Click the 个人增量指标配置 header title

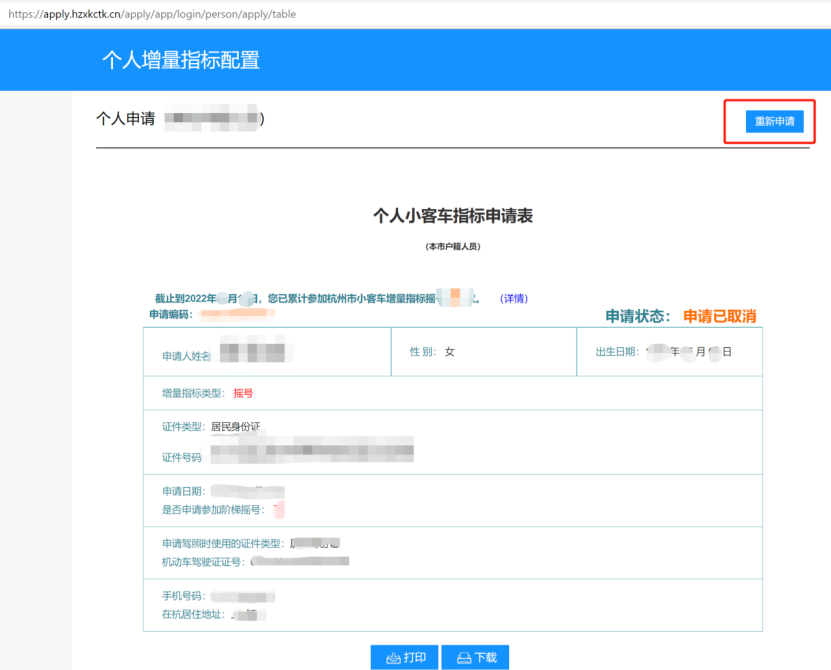tap(180, 60)
